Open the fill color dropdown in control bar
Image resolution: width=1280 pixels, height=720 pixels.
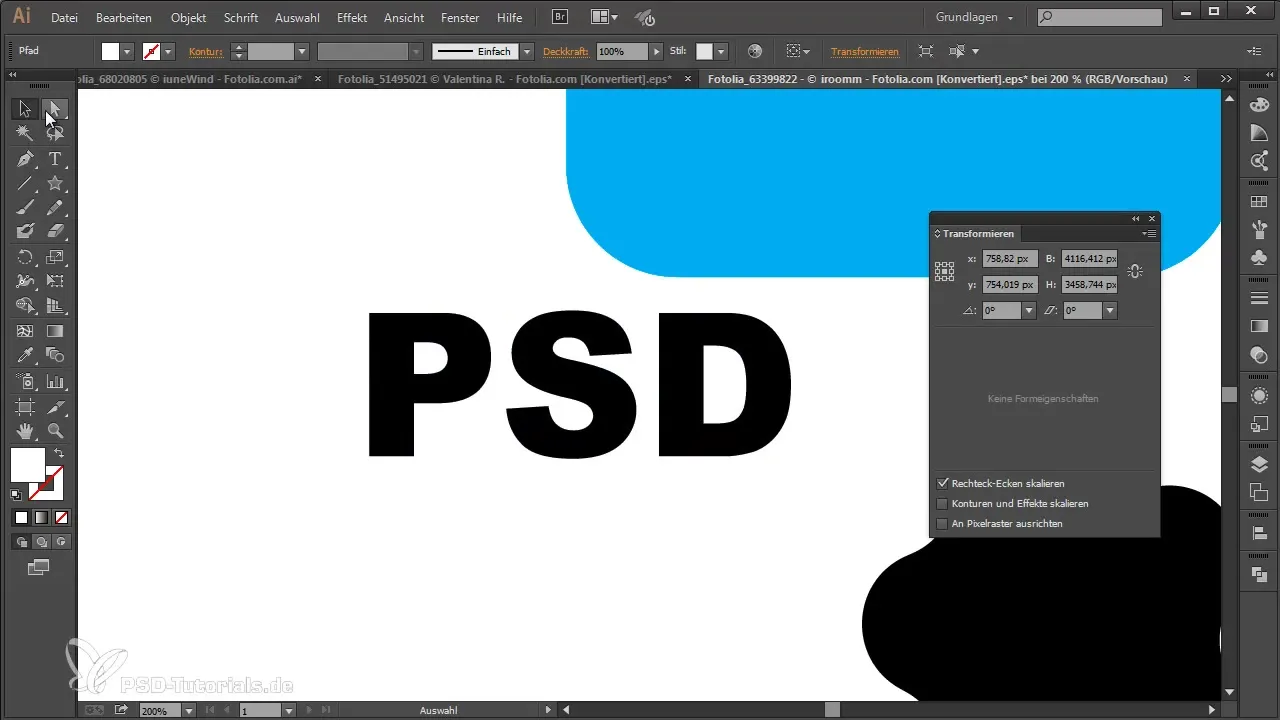tap(127, 51)
